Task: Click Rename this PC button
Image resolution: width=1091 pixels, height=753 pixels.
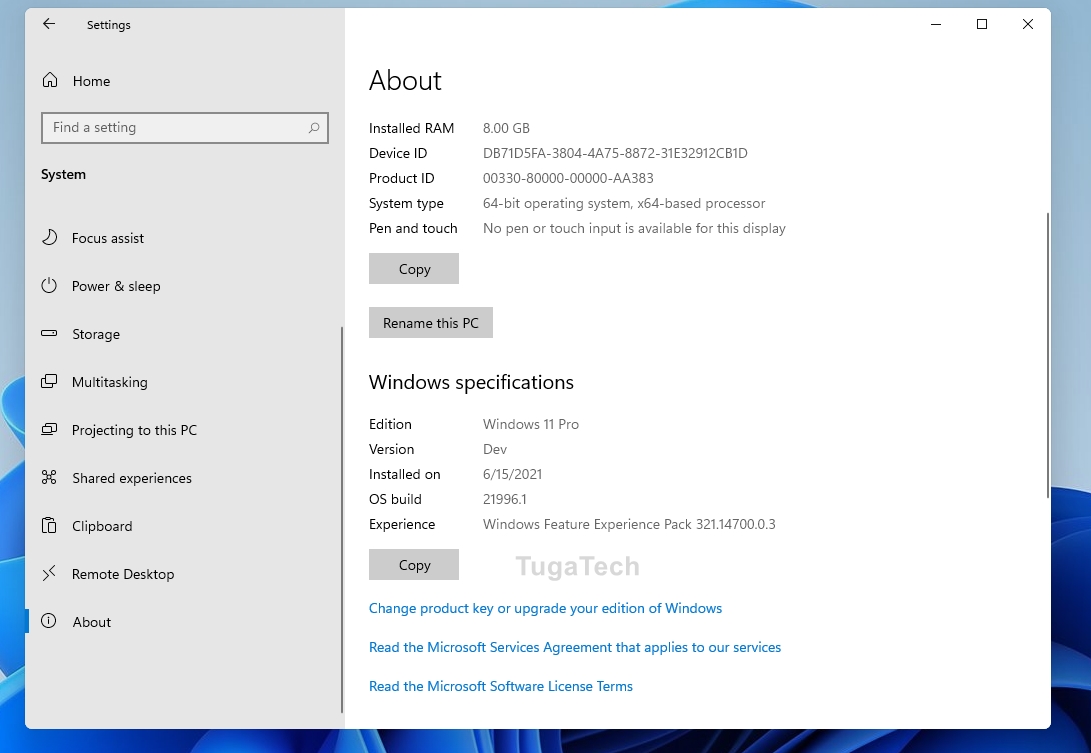Action: (431, 323)
